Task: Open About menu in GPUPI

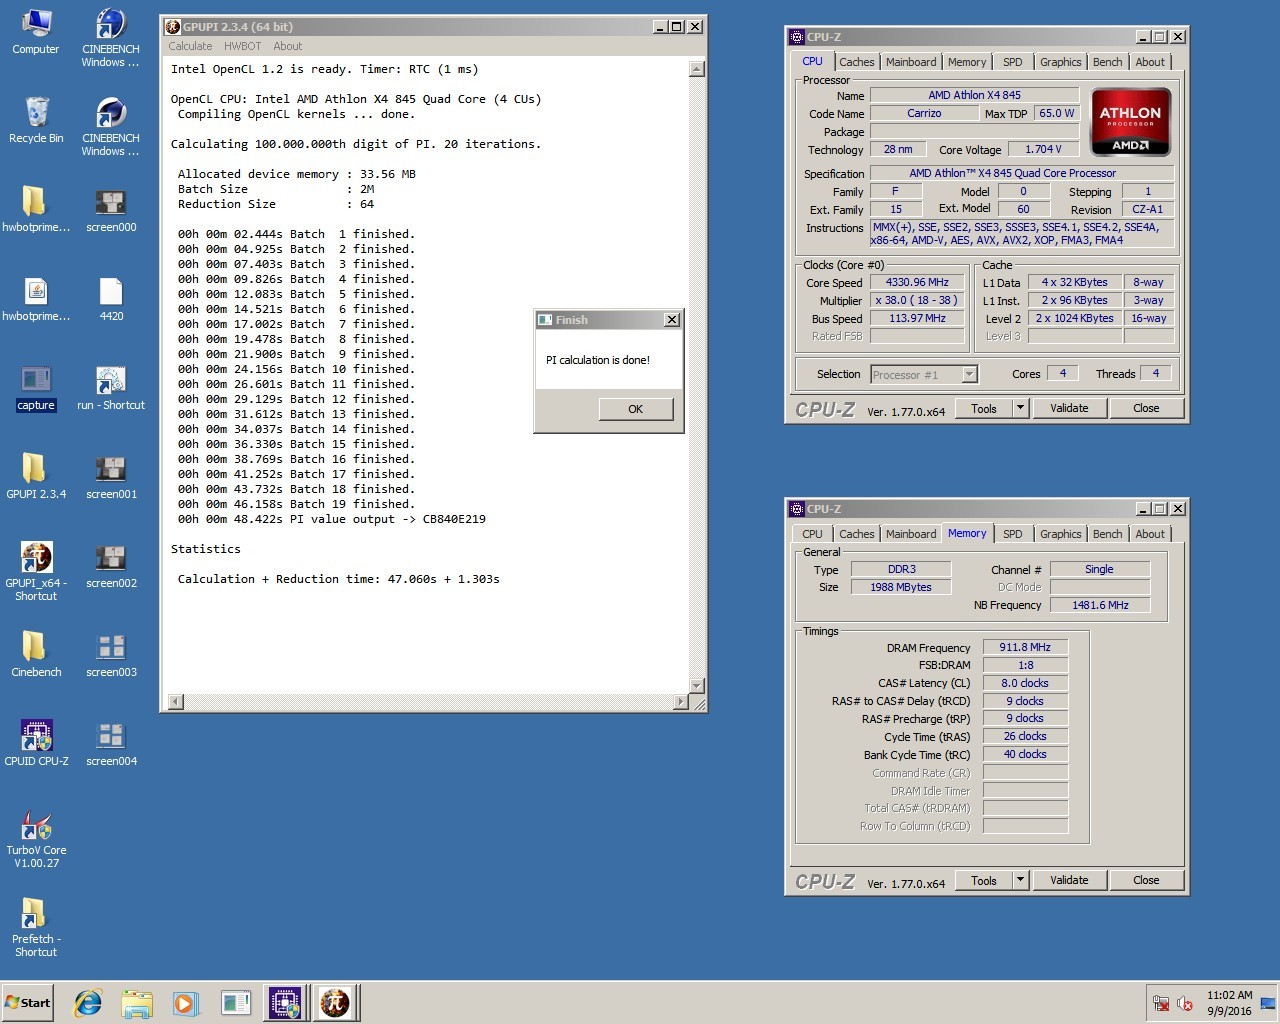Action: point(288,46)
